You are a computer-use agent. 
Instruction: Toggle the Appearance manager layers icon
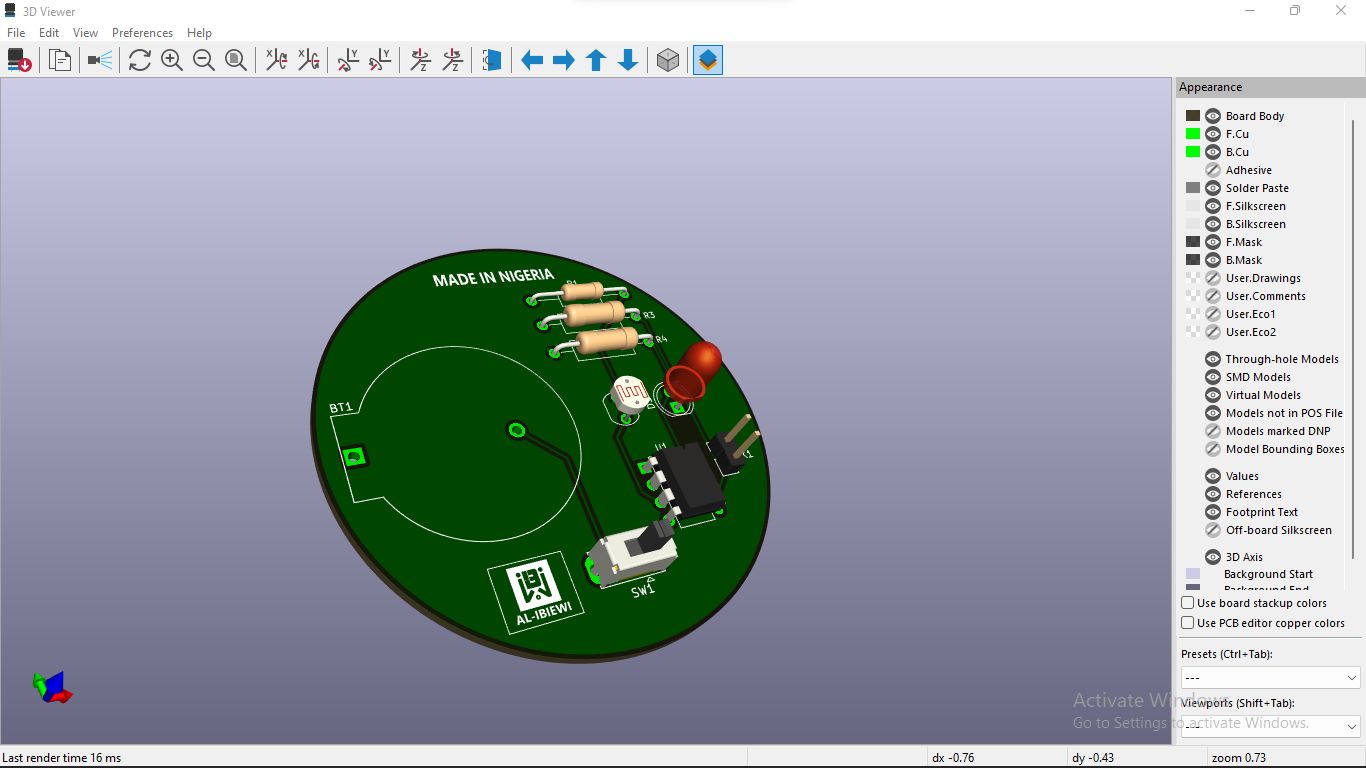point(708,61)
